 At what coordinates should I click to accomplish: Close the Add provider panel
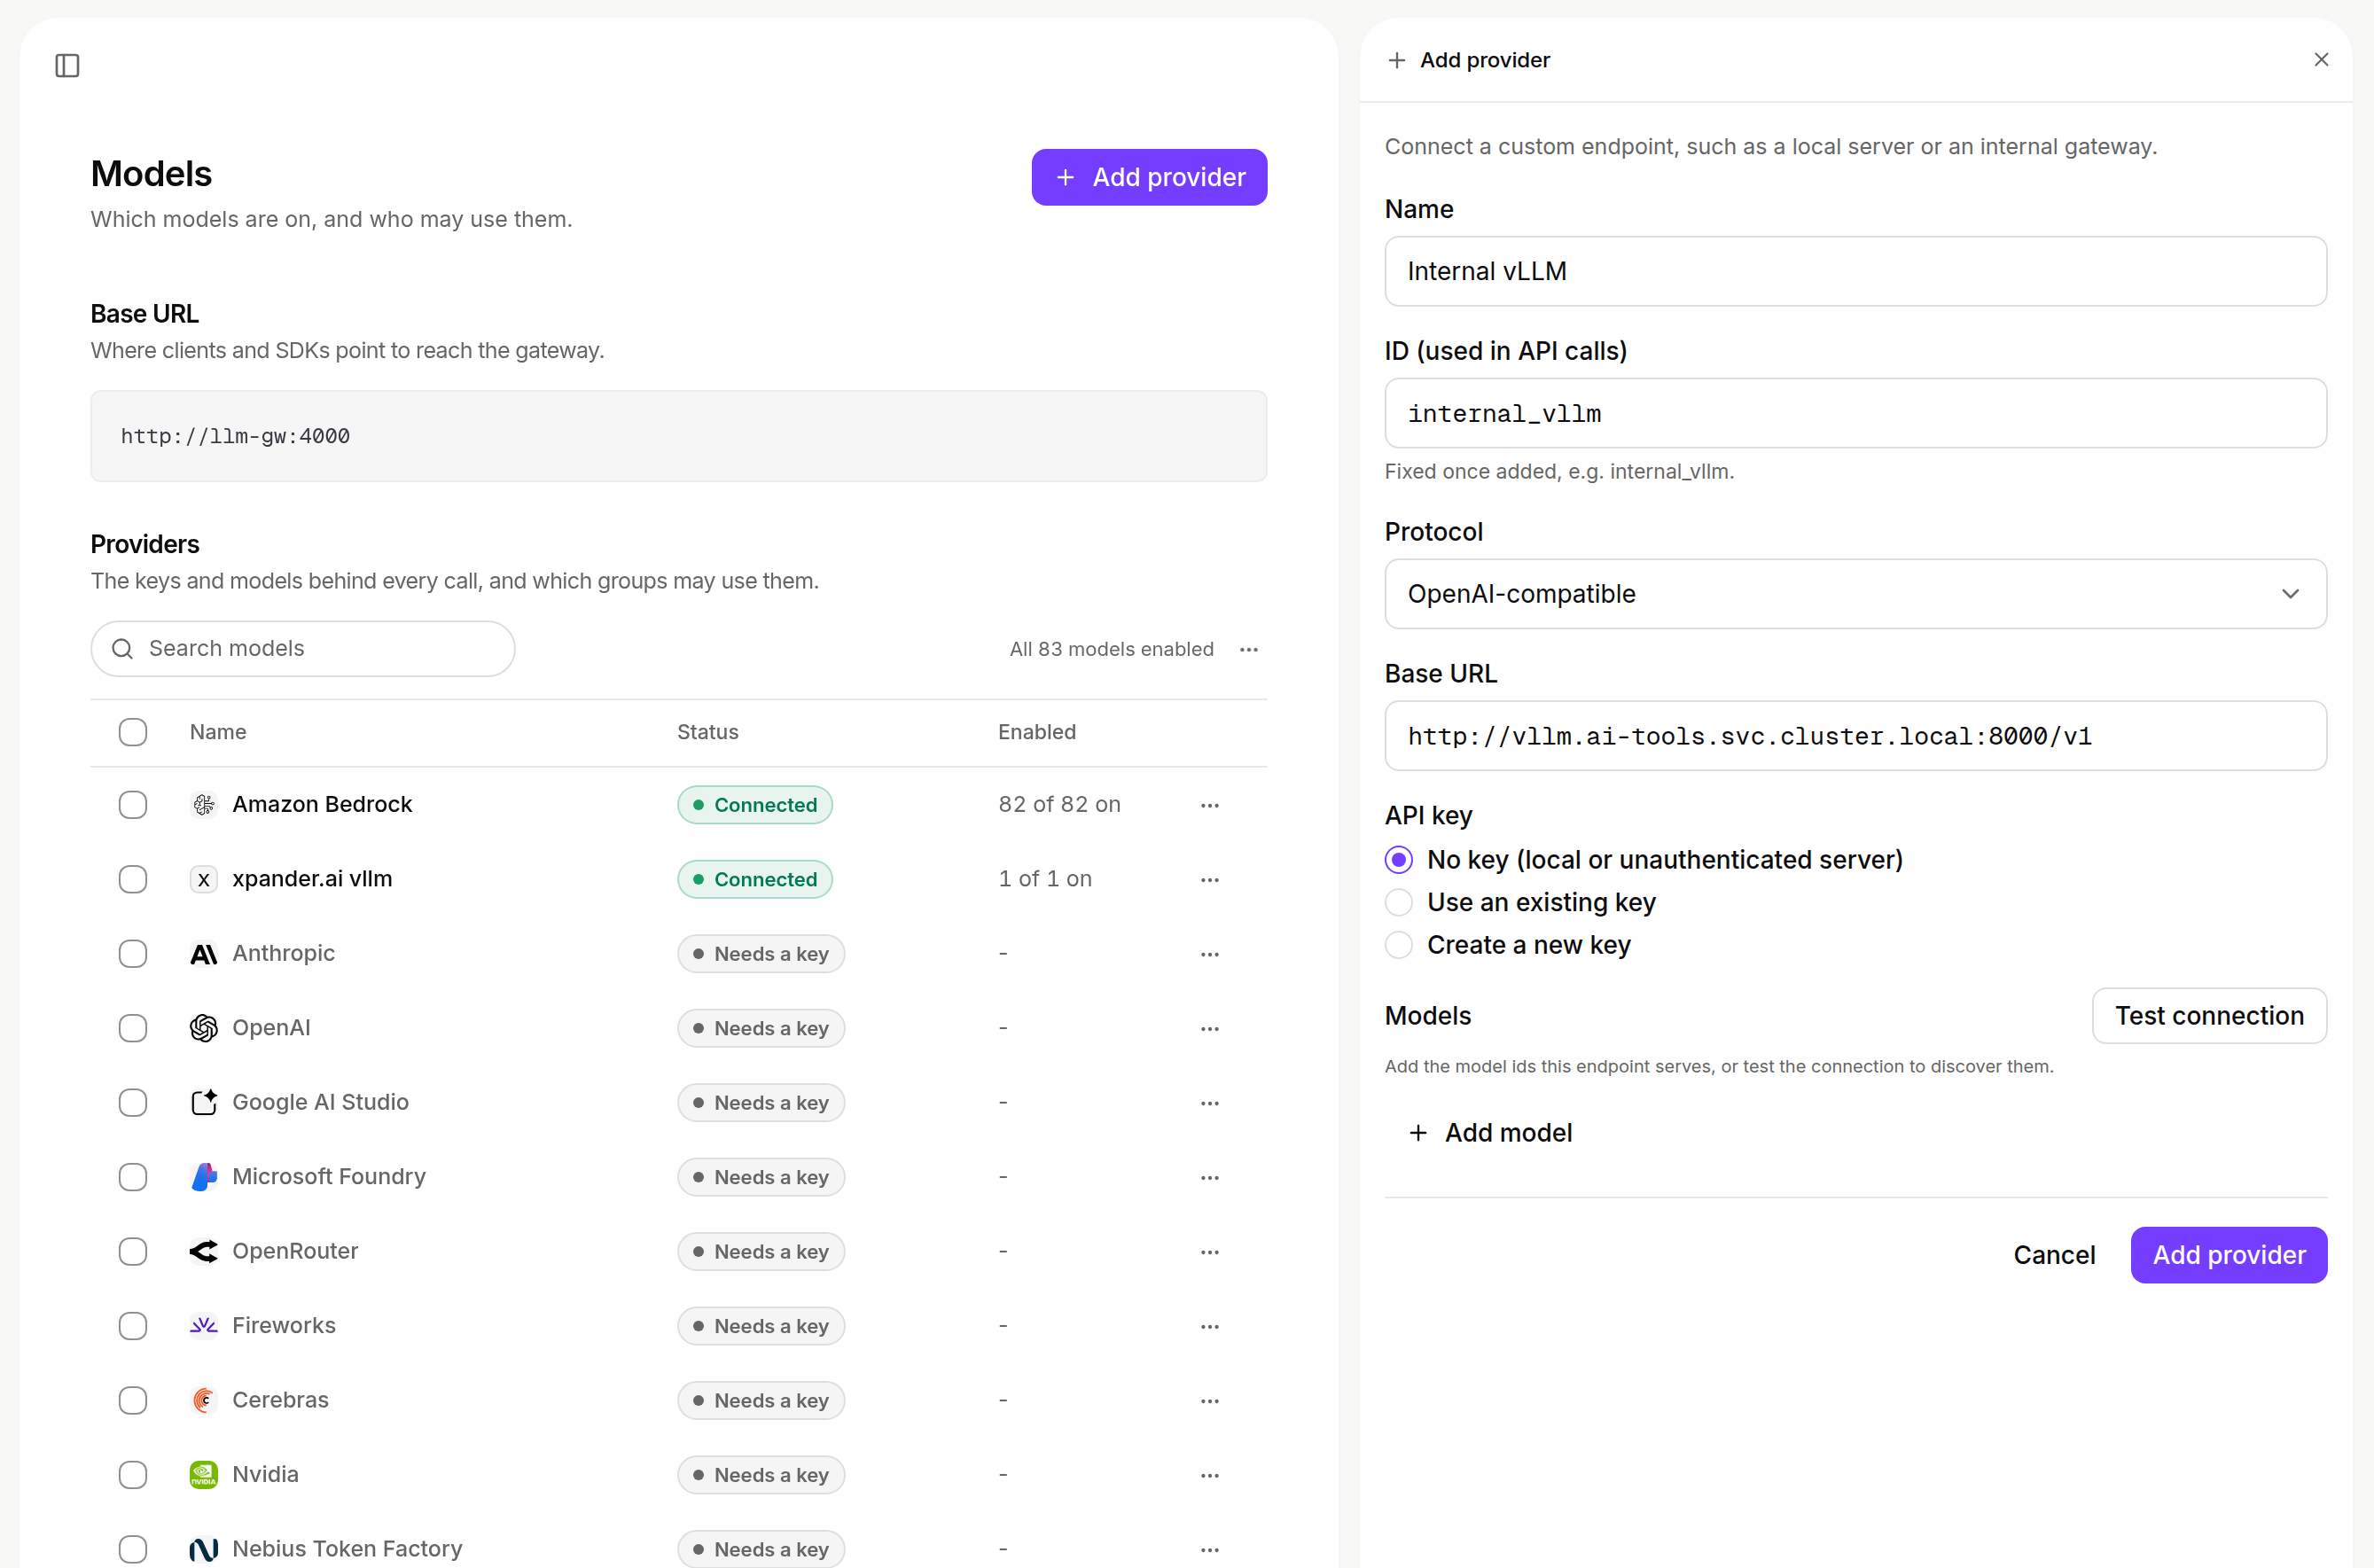click(2321, 60)
